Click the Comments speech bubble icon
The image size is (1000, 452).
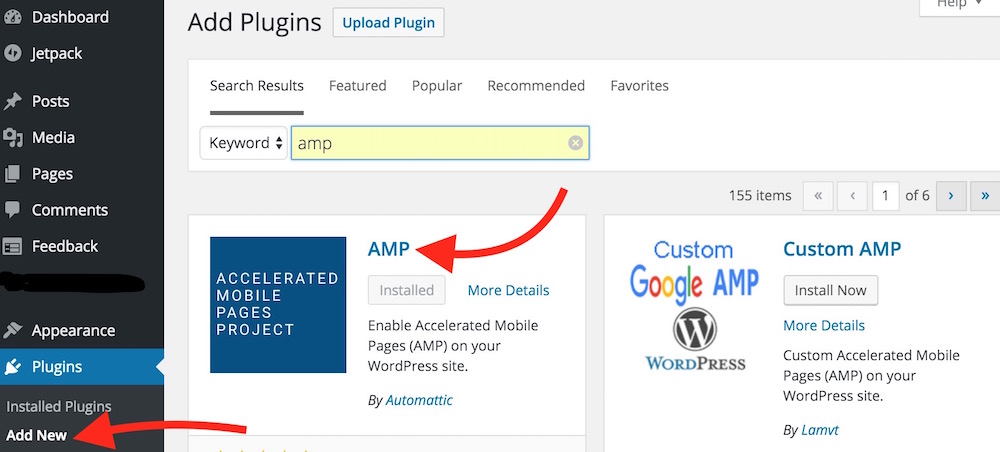pos(13,210)
